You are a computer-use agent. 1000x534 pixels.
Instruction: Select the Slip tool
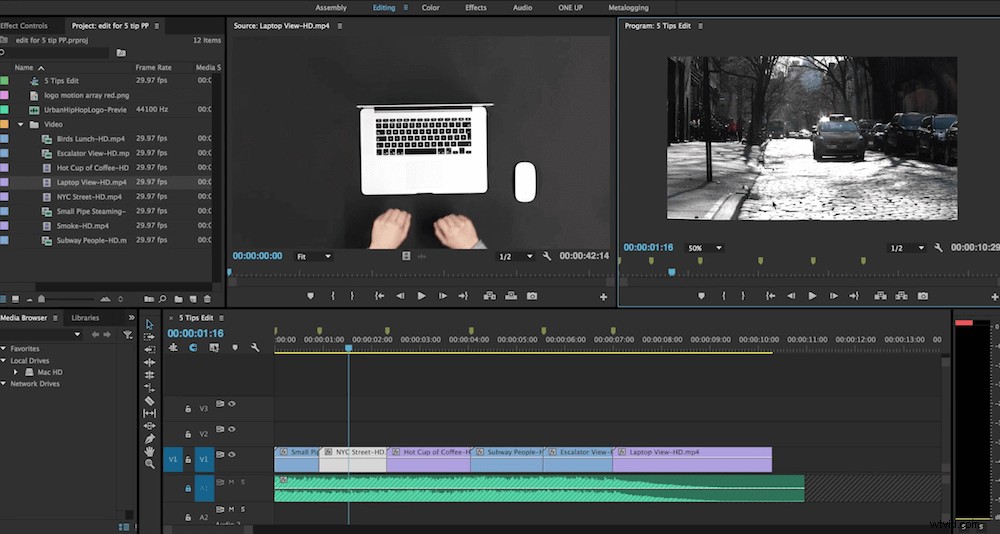(149, 413)
